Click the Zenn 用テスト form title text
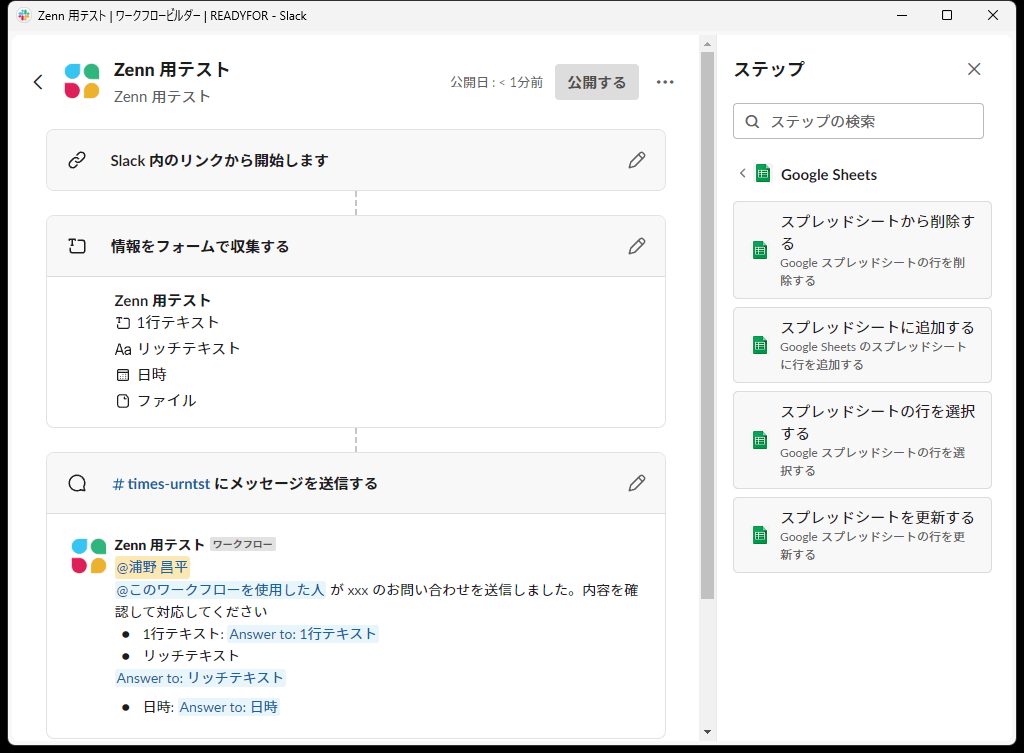 [163, 301]
